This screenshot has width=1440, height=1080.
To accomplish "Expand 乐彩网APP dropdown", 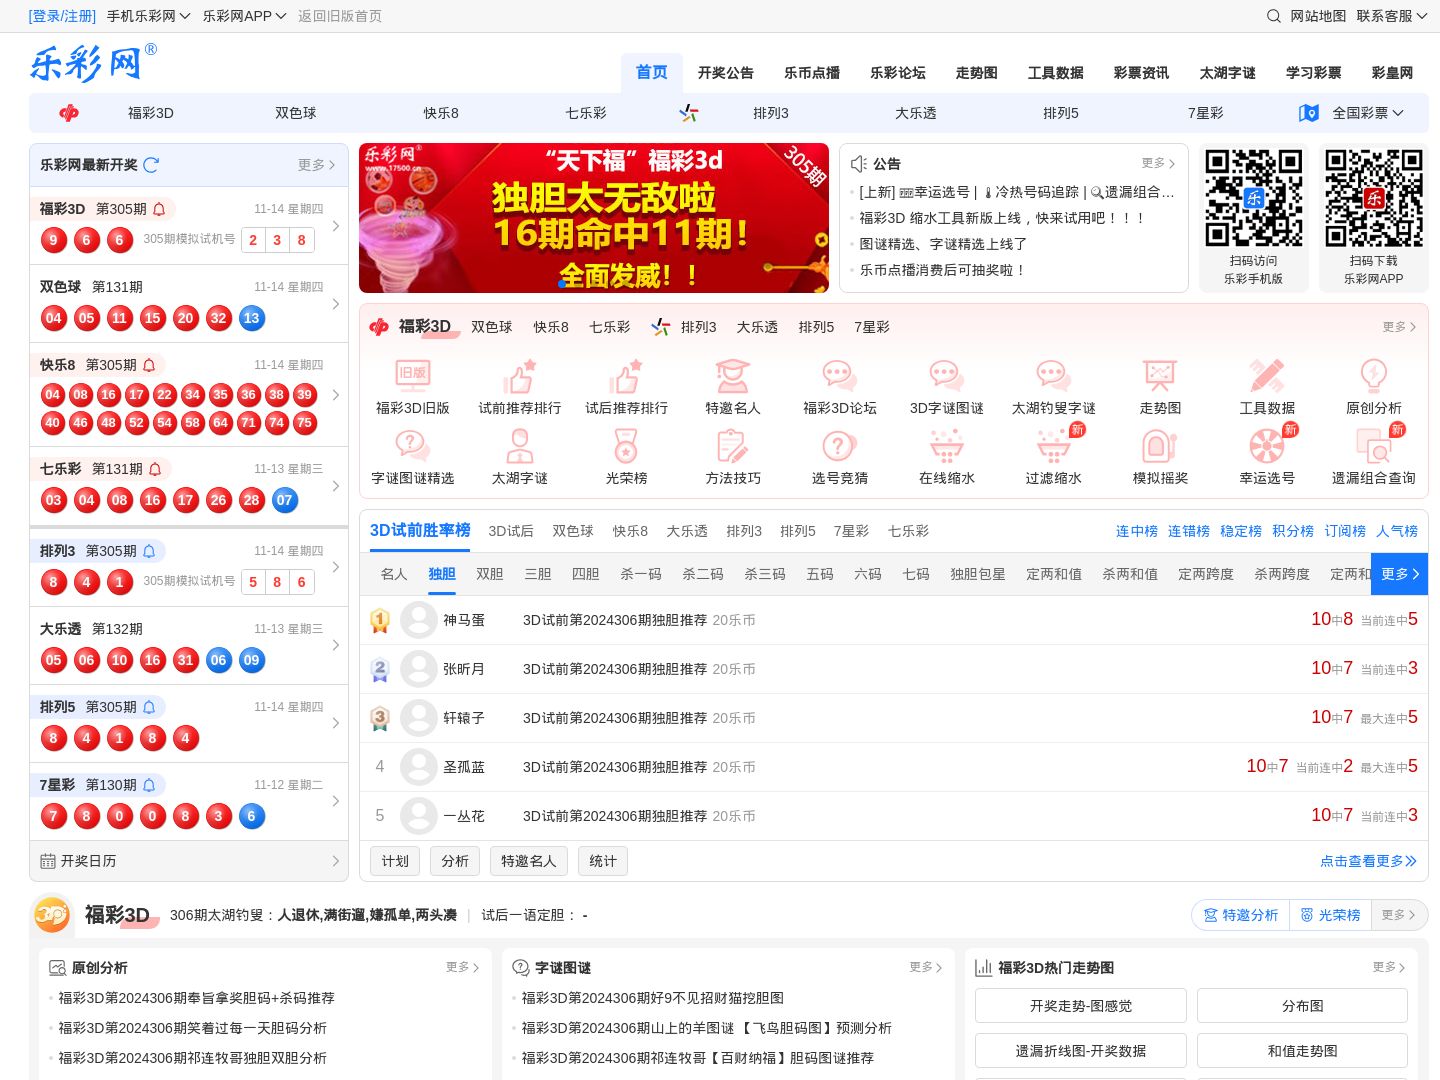I will tap(244, 16).
